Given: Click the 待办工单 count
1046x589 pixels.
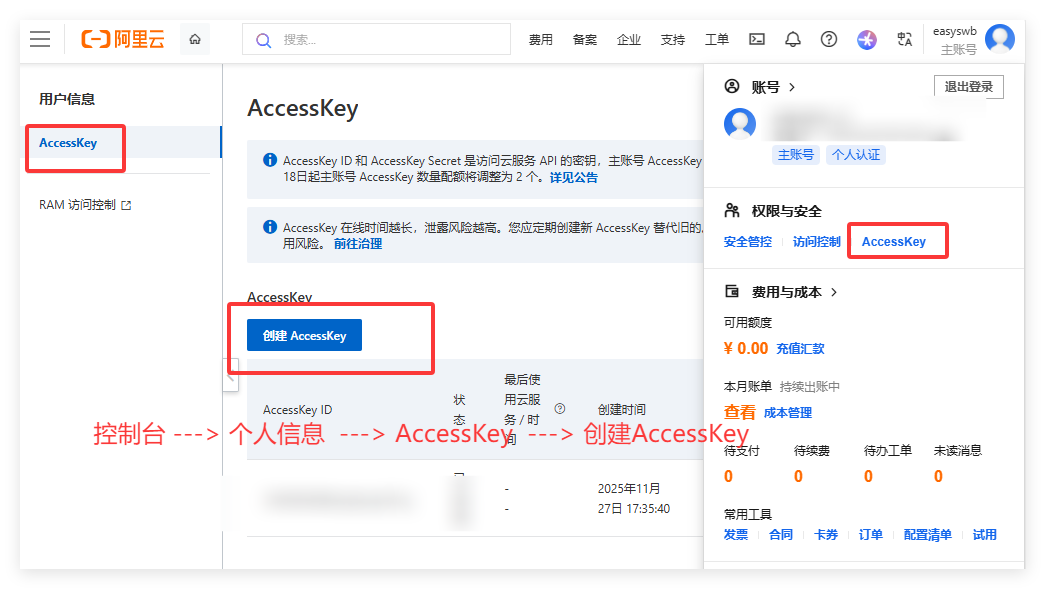Looking at the screenshot, I should click(869, 476).
